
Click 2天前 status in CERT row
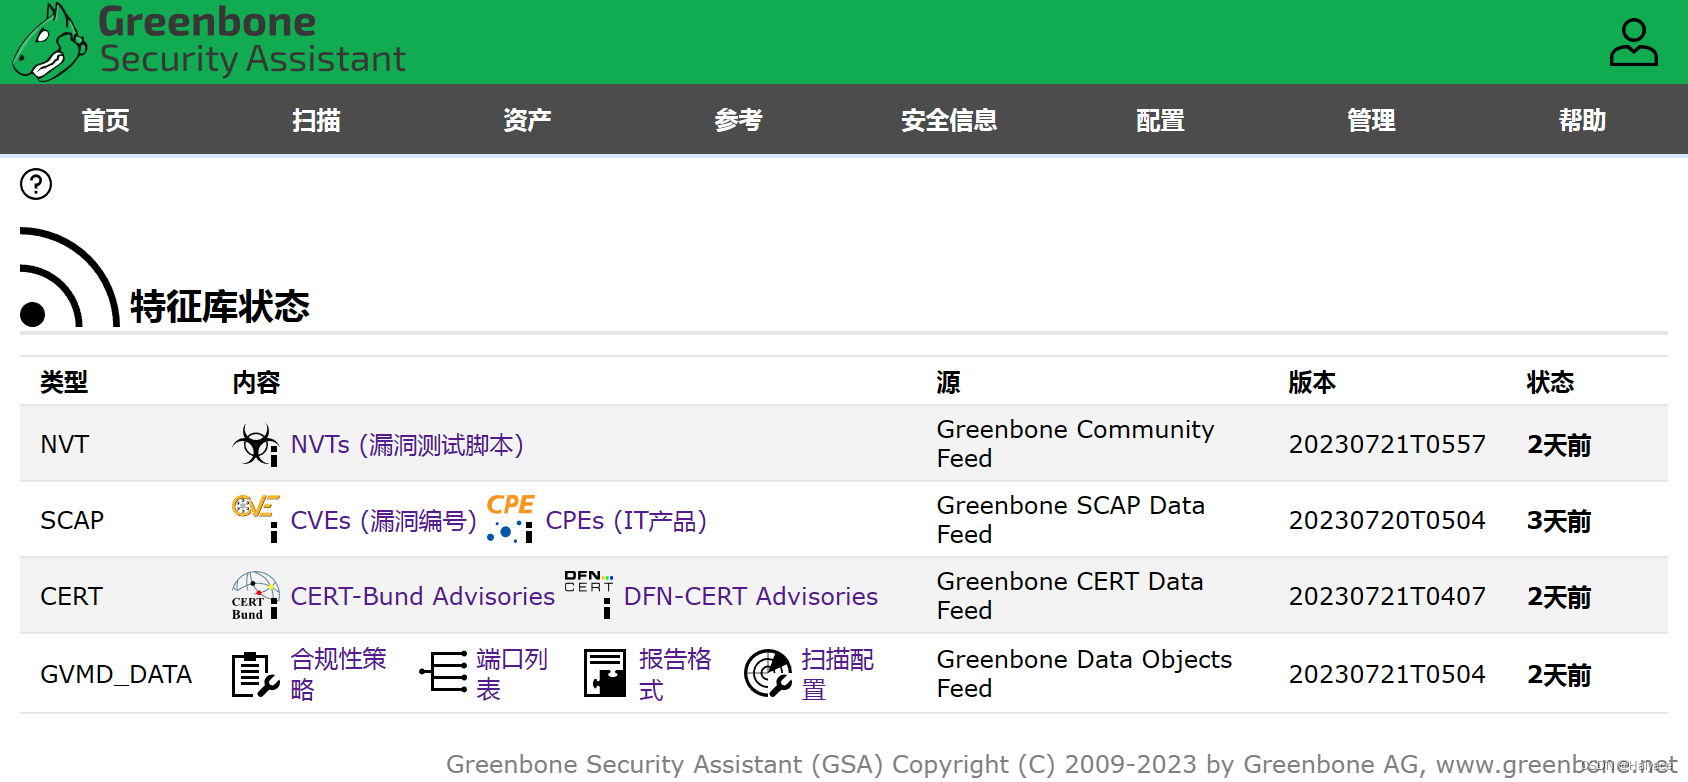coord(1559,597)
